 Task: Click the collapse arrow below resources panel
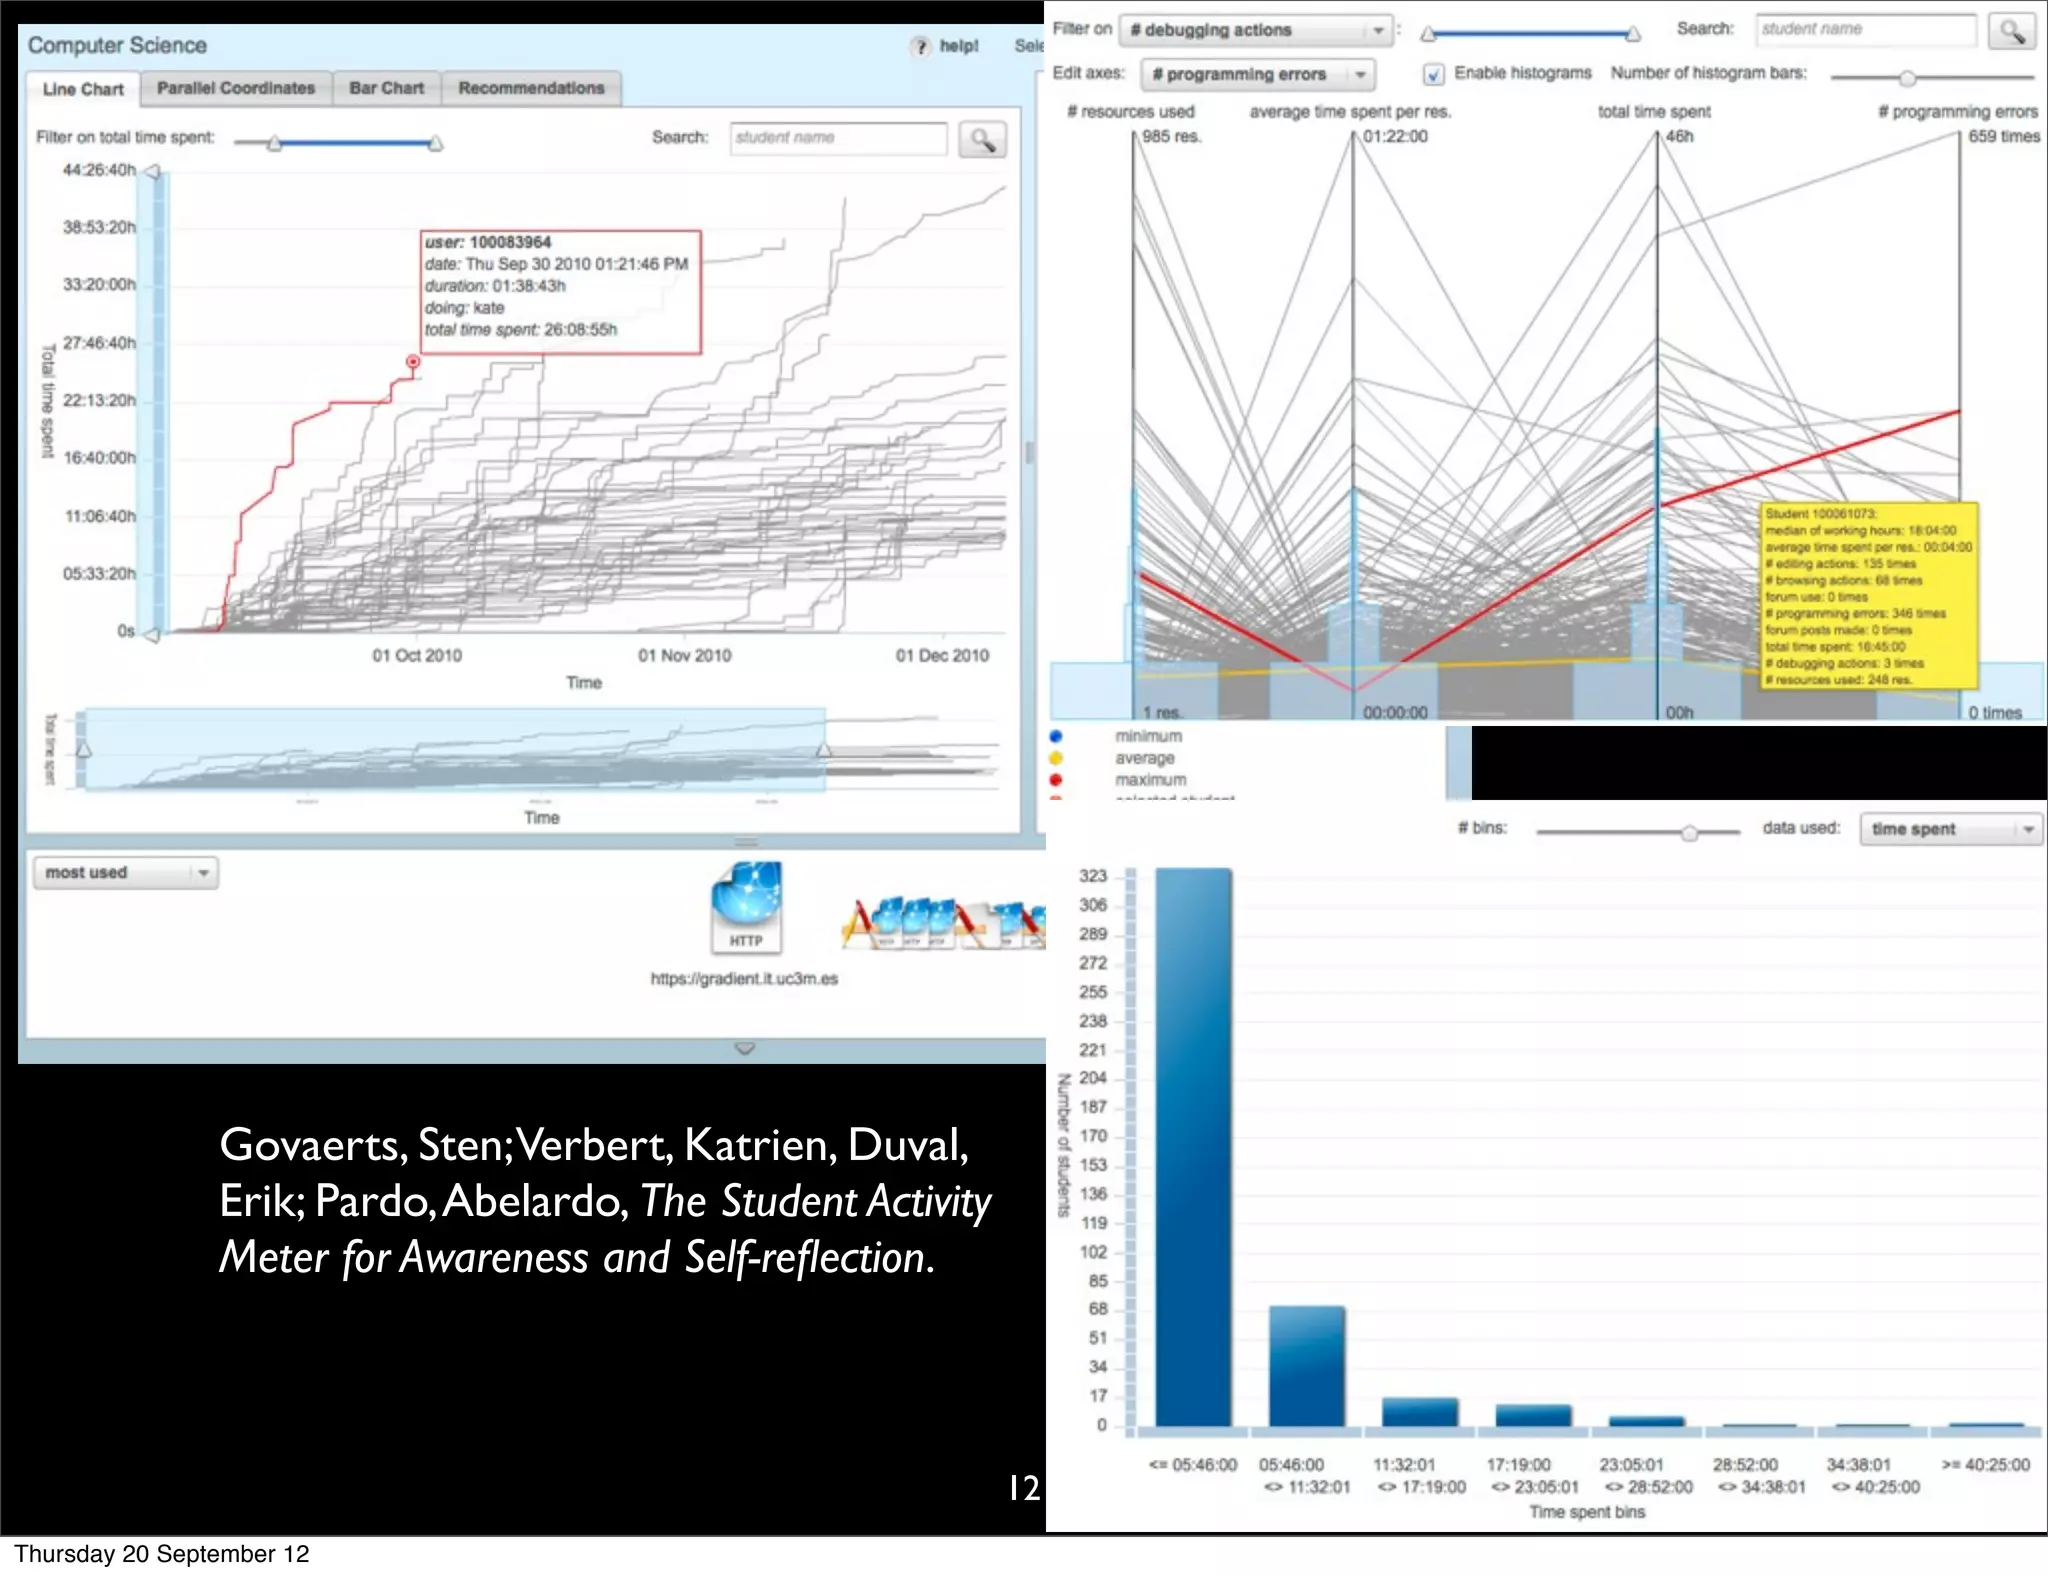(745, 1048)
